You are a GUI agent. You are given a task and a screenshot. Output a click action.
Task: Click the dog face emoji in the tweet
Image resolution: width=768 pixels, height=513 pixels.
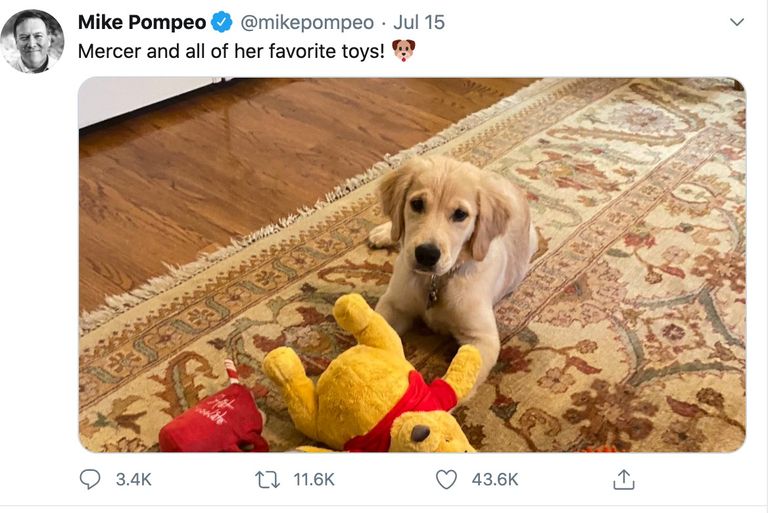tap(403, 50)
